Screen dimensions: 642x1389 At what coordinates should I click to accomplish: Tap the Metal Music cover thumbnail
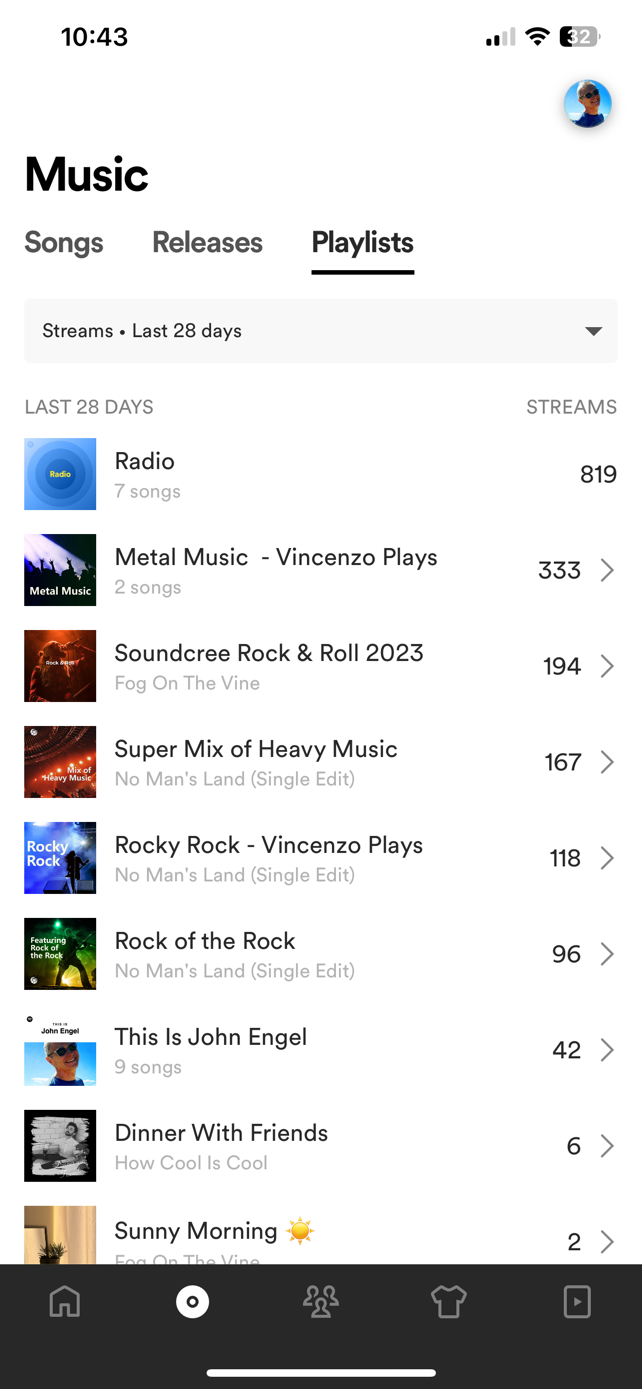[60, 570]
